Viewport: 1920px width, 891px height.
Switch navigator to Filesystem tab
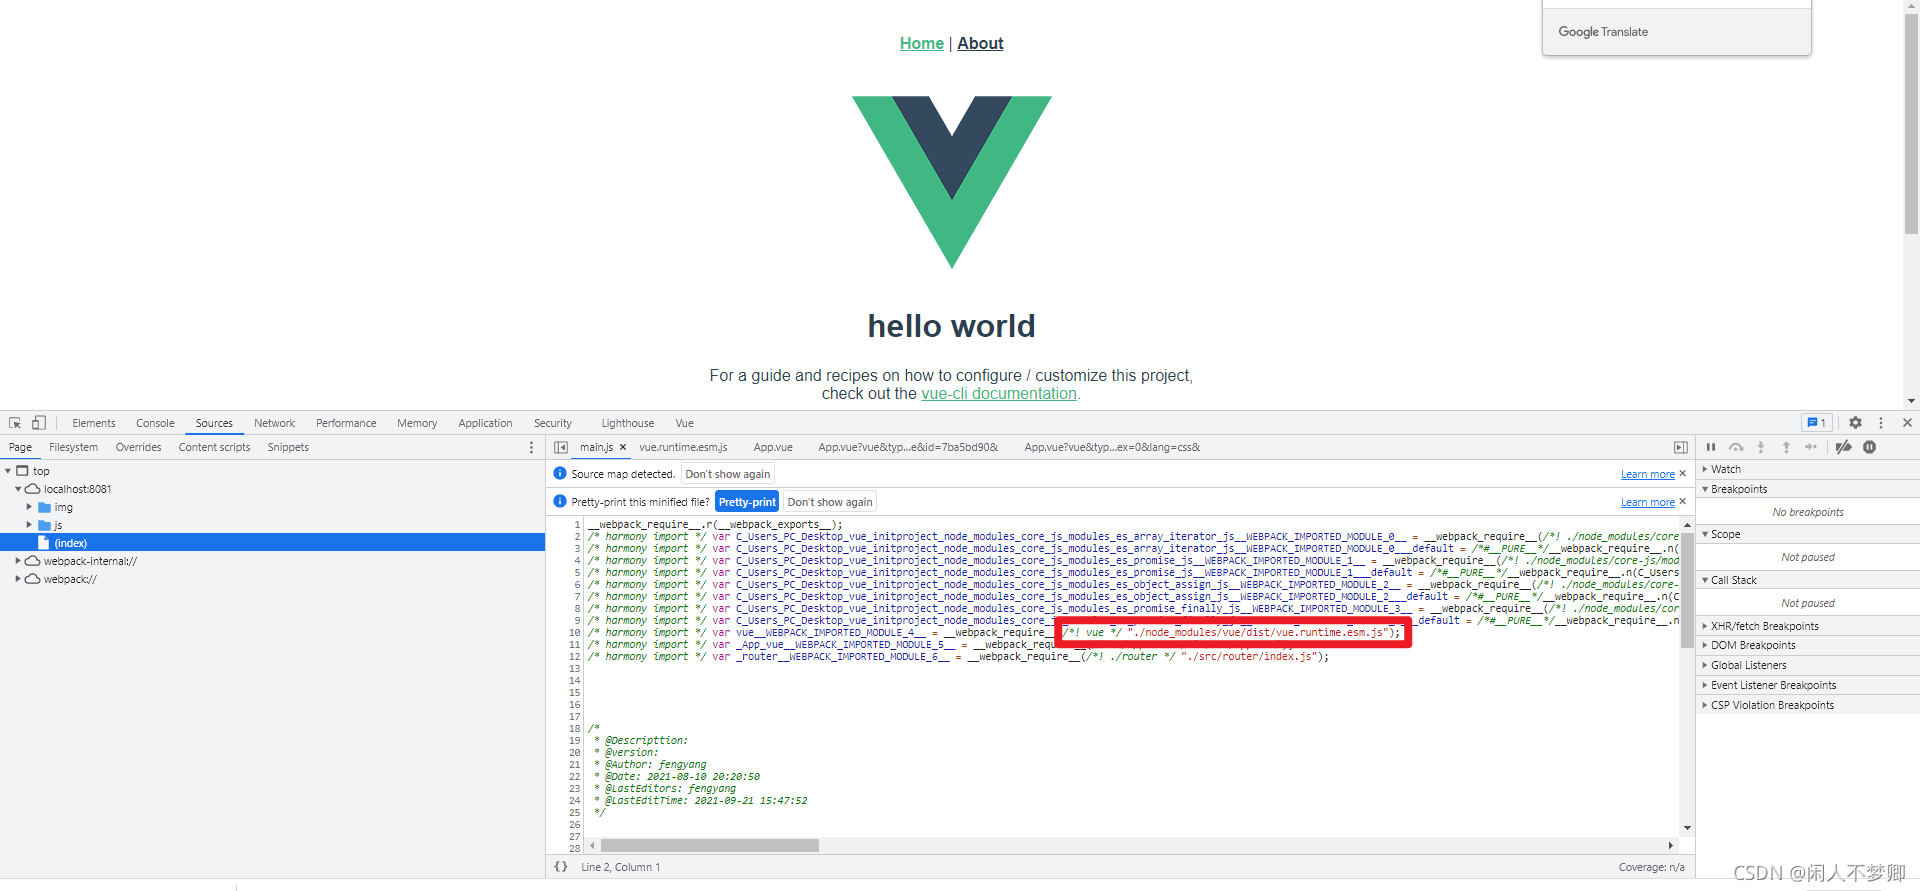point(74,447)
